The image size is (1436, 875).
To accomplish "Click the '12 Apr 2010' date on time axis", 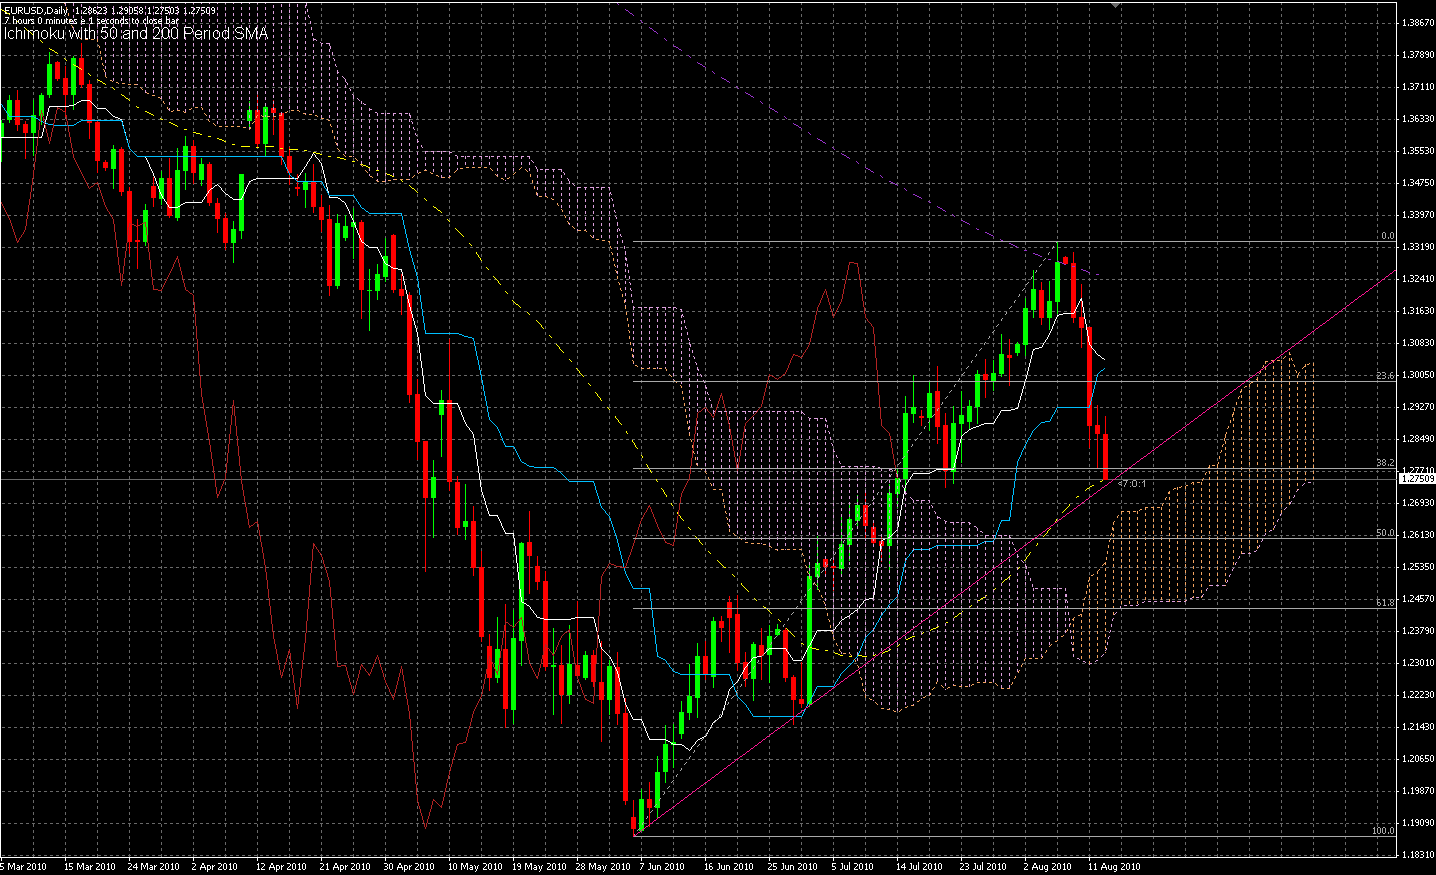I will [x=281, y=867].
